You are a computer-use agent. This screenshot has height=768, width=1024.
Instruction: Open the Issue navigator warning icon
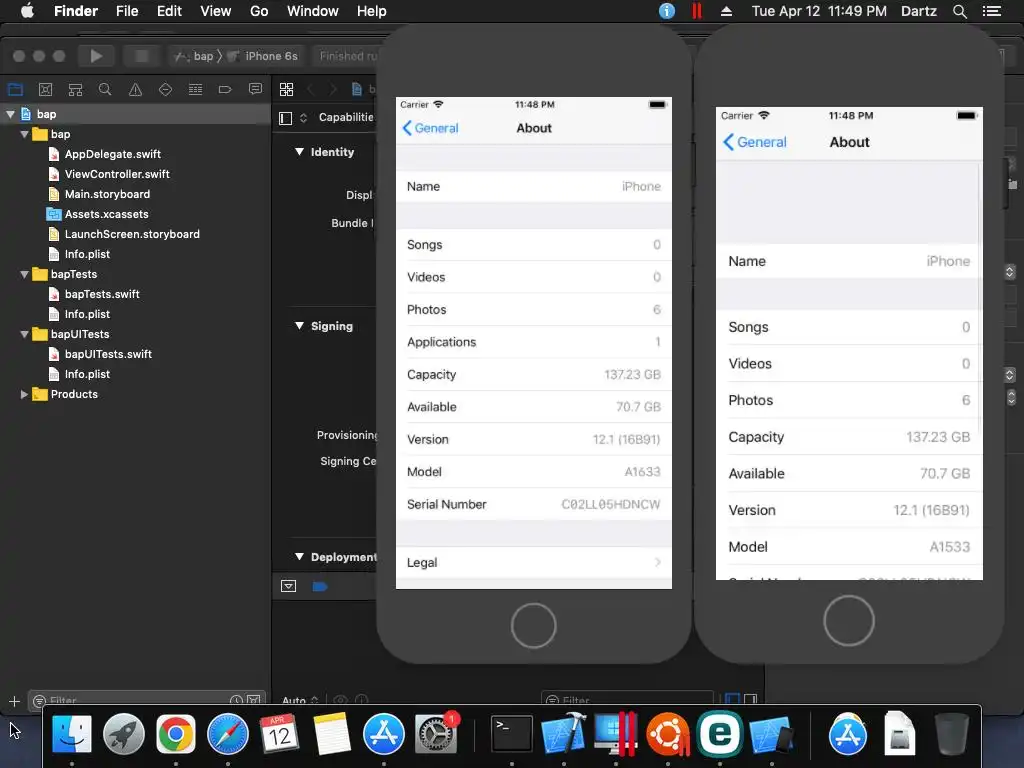[135, 89]
